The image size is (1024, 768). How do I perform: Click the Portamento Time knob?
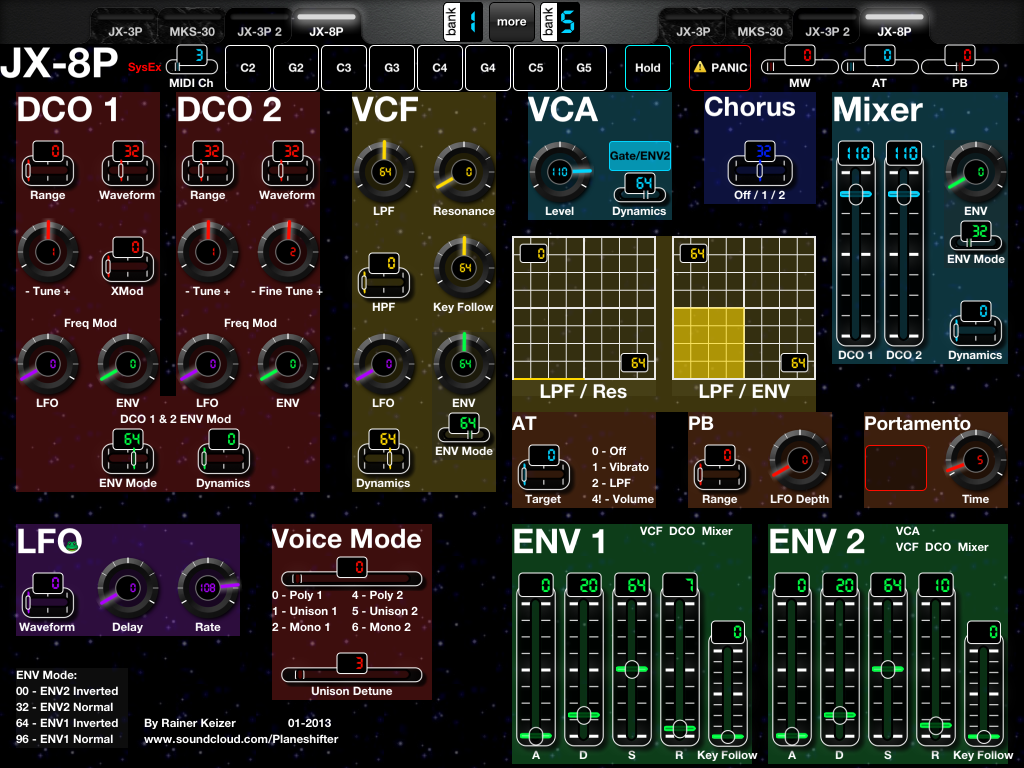click(x=976, y=460)
